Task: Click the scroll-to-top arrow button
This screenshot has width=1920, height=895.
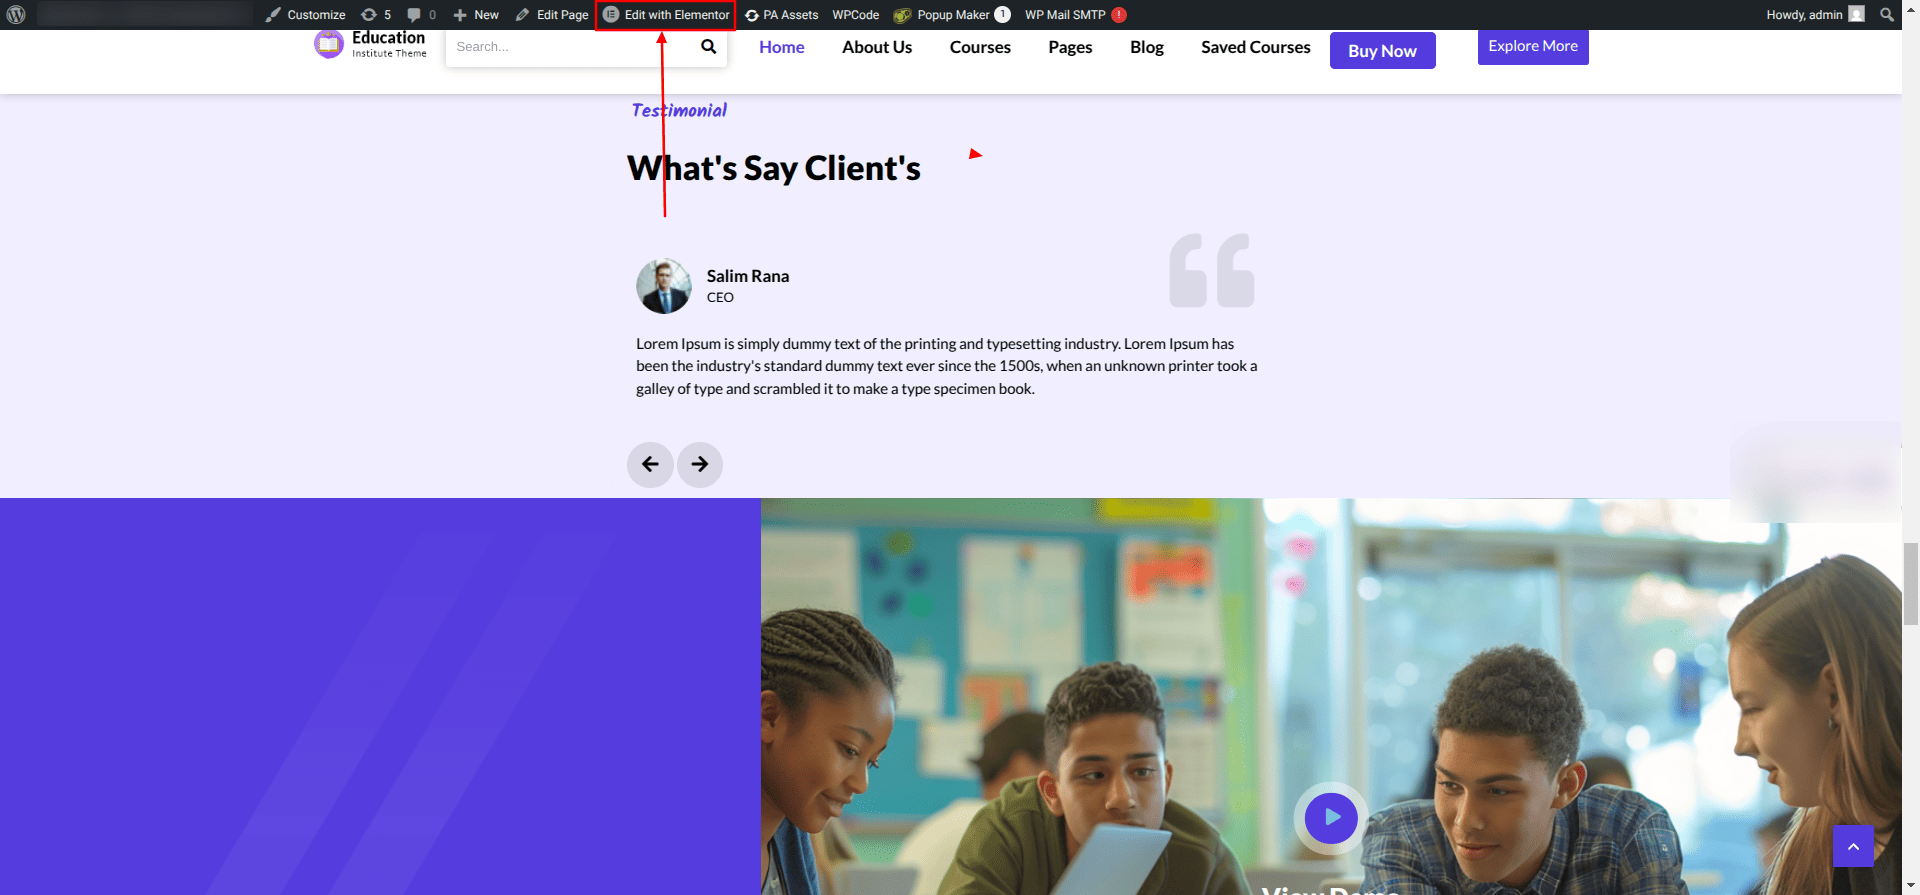Action: (x=1853, y=847)
